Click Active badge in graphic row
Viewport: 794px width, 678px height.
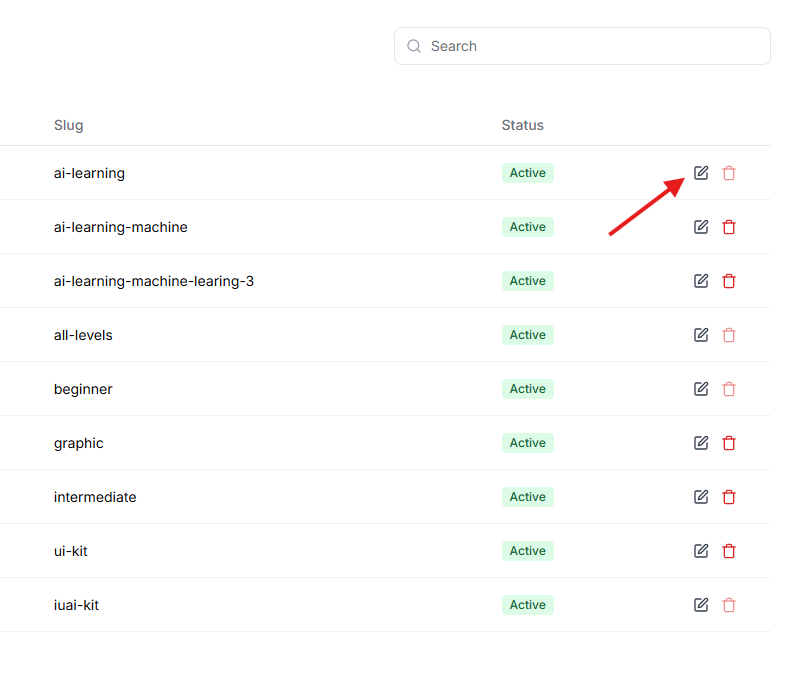[x=528, y=443]
